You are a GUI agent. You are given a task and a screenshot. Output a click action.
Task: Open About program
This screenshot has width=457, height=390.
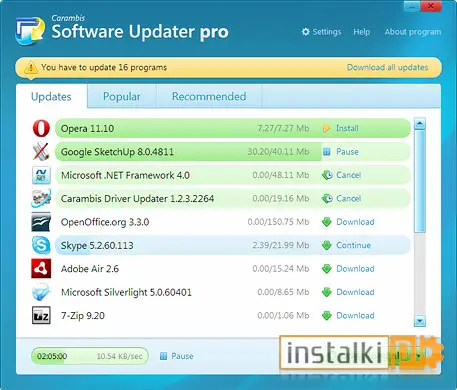click(413, 32)
